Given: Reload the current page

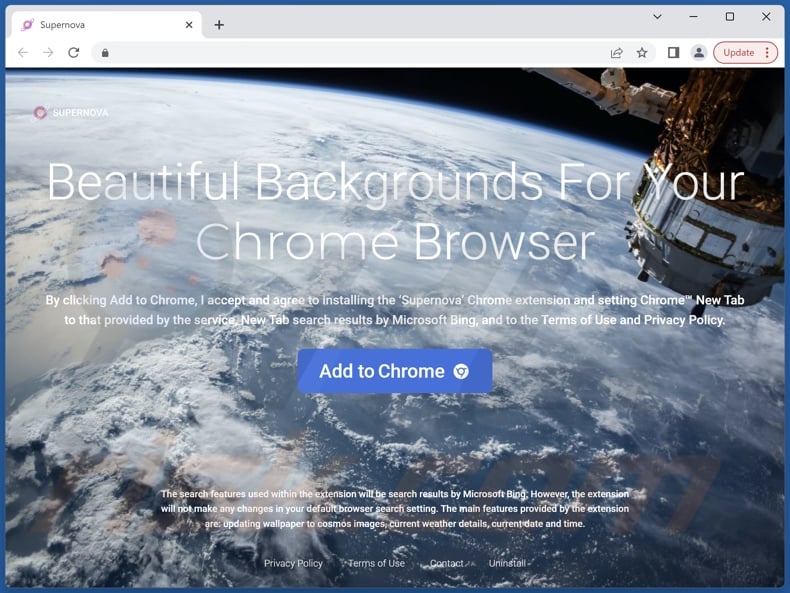Looking at the screenshot, I should pos(74,52).
